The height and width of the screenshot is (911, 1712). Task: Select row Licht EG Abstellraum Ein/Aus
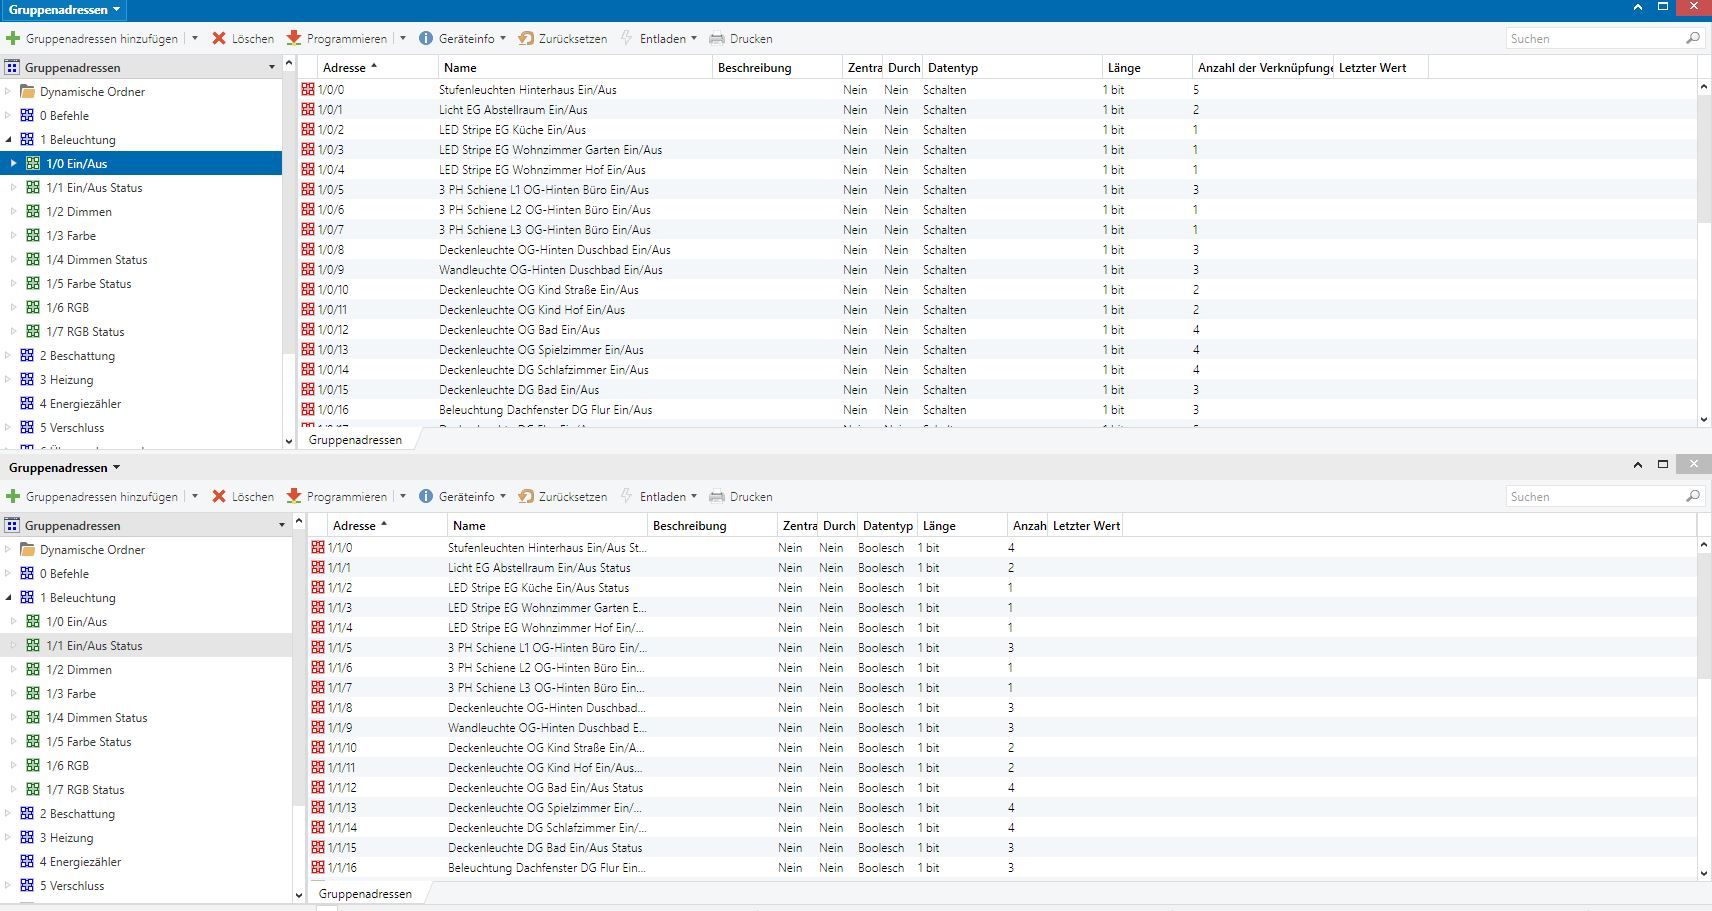(996, 110)
